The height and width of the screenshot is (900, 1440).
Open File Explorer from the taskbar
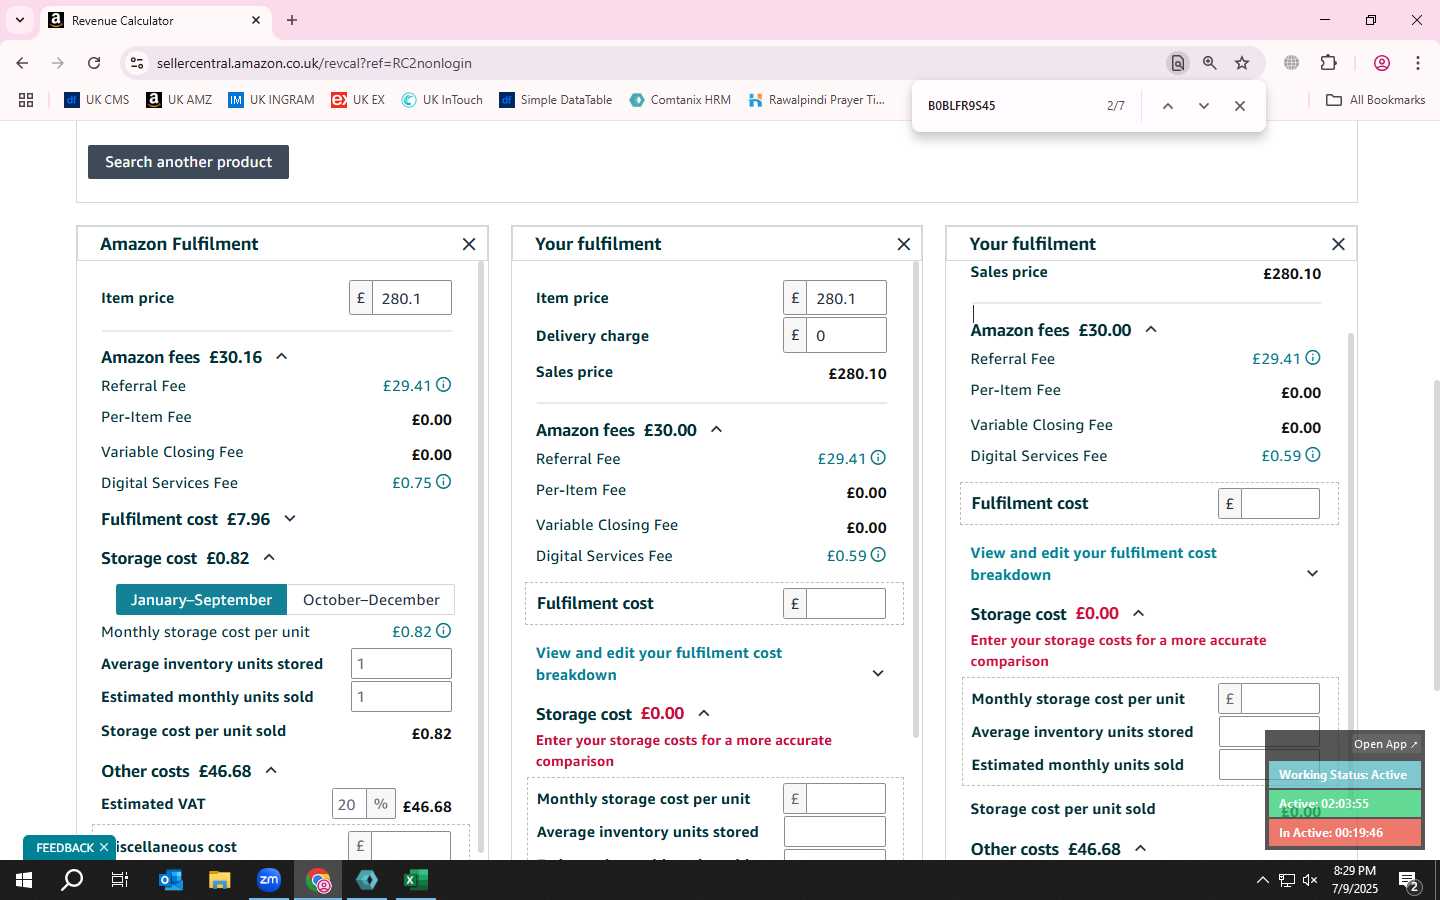220,880
